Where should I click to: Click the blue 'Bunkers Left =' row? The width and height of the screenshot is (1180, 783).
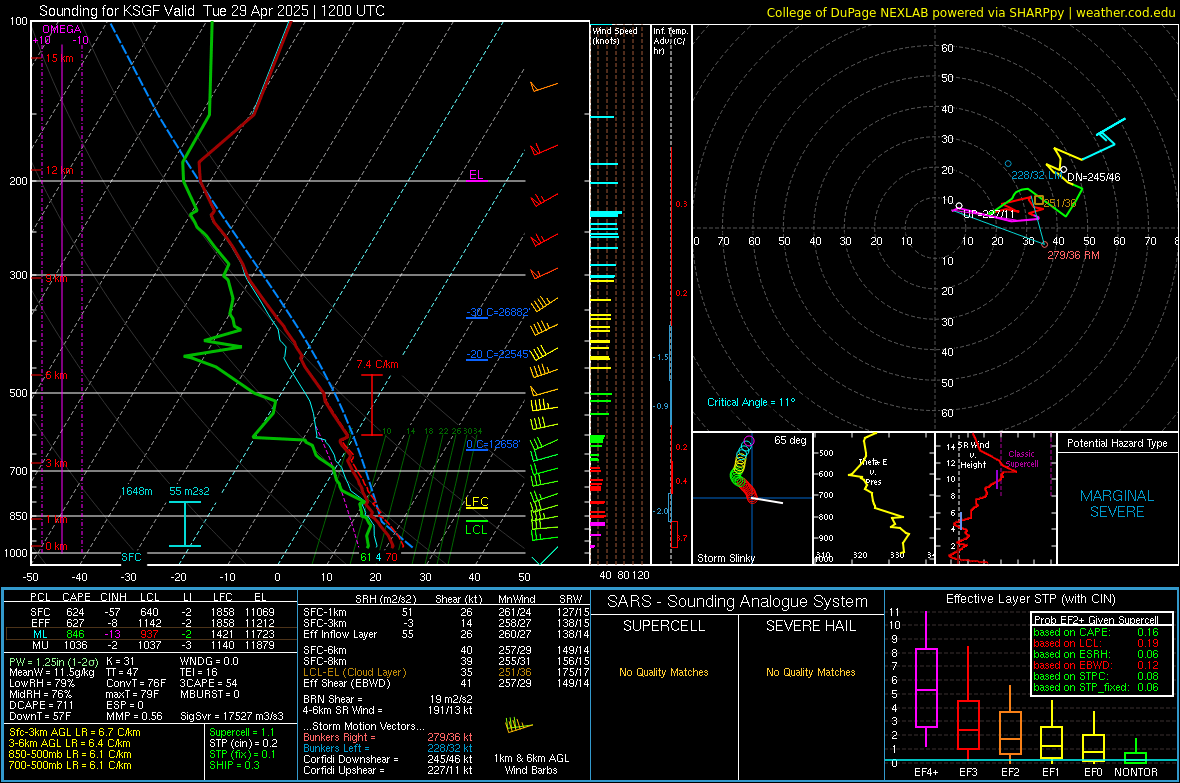pos(388,748)
